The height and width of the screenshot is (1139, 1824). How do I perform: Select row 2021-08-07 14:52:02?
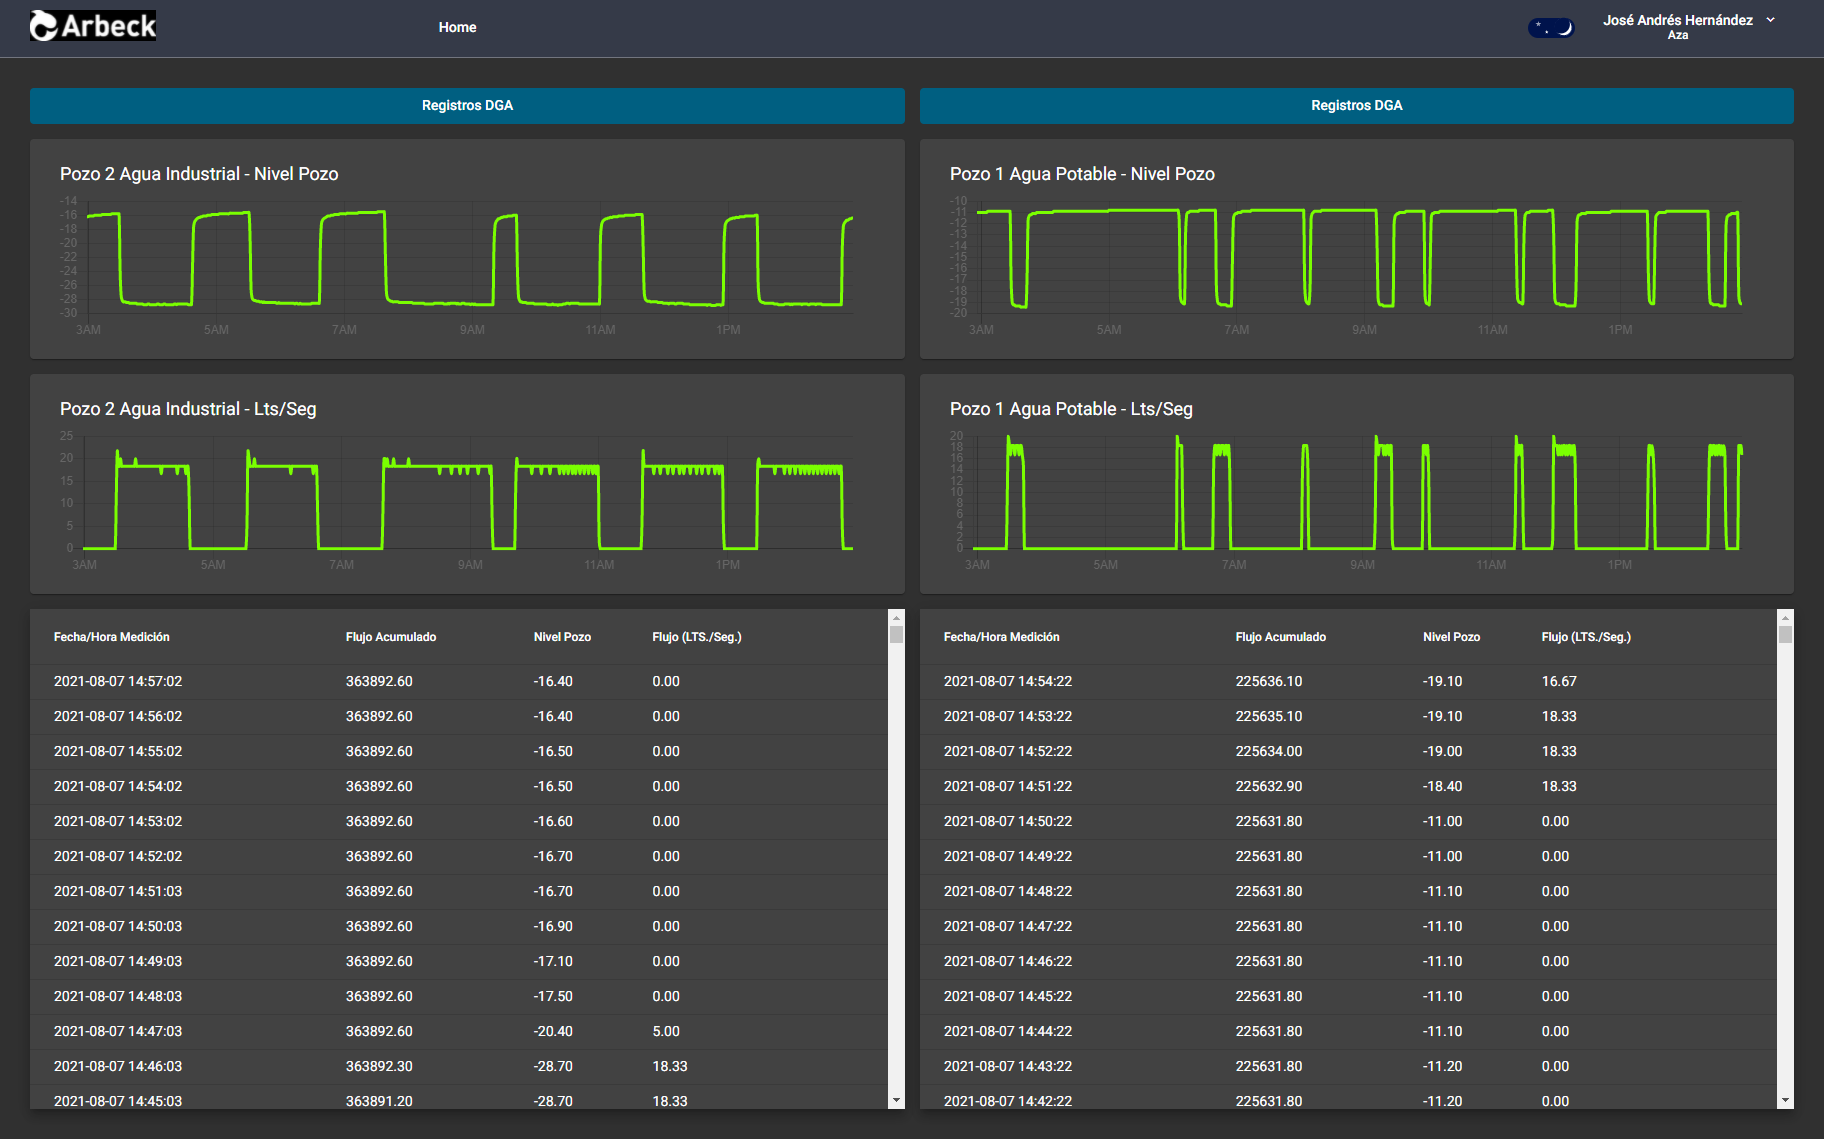tap(459, 856)
